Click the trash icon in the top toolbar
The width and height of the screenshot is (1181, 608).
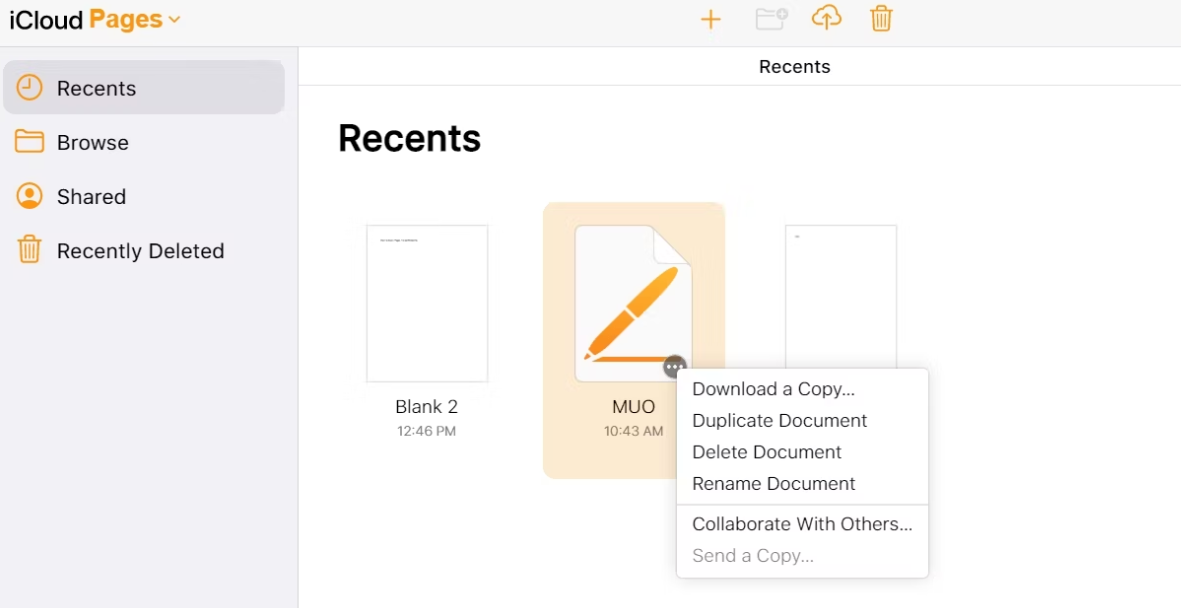tap(881, 18)
